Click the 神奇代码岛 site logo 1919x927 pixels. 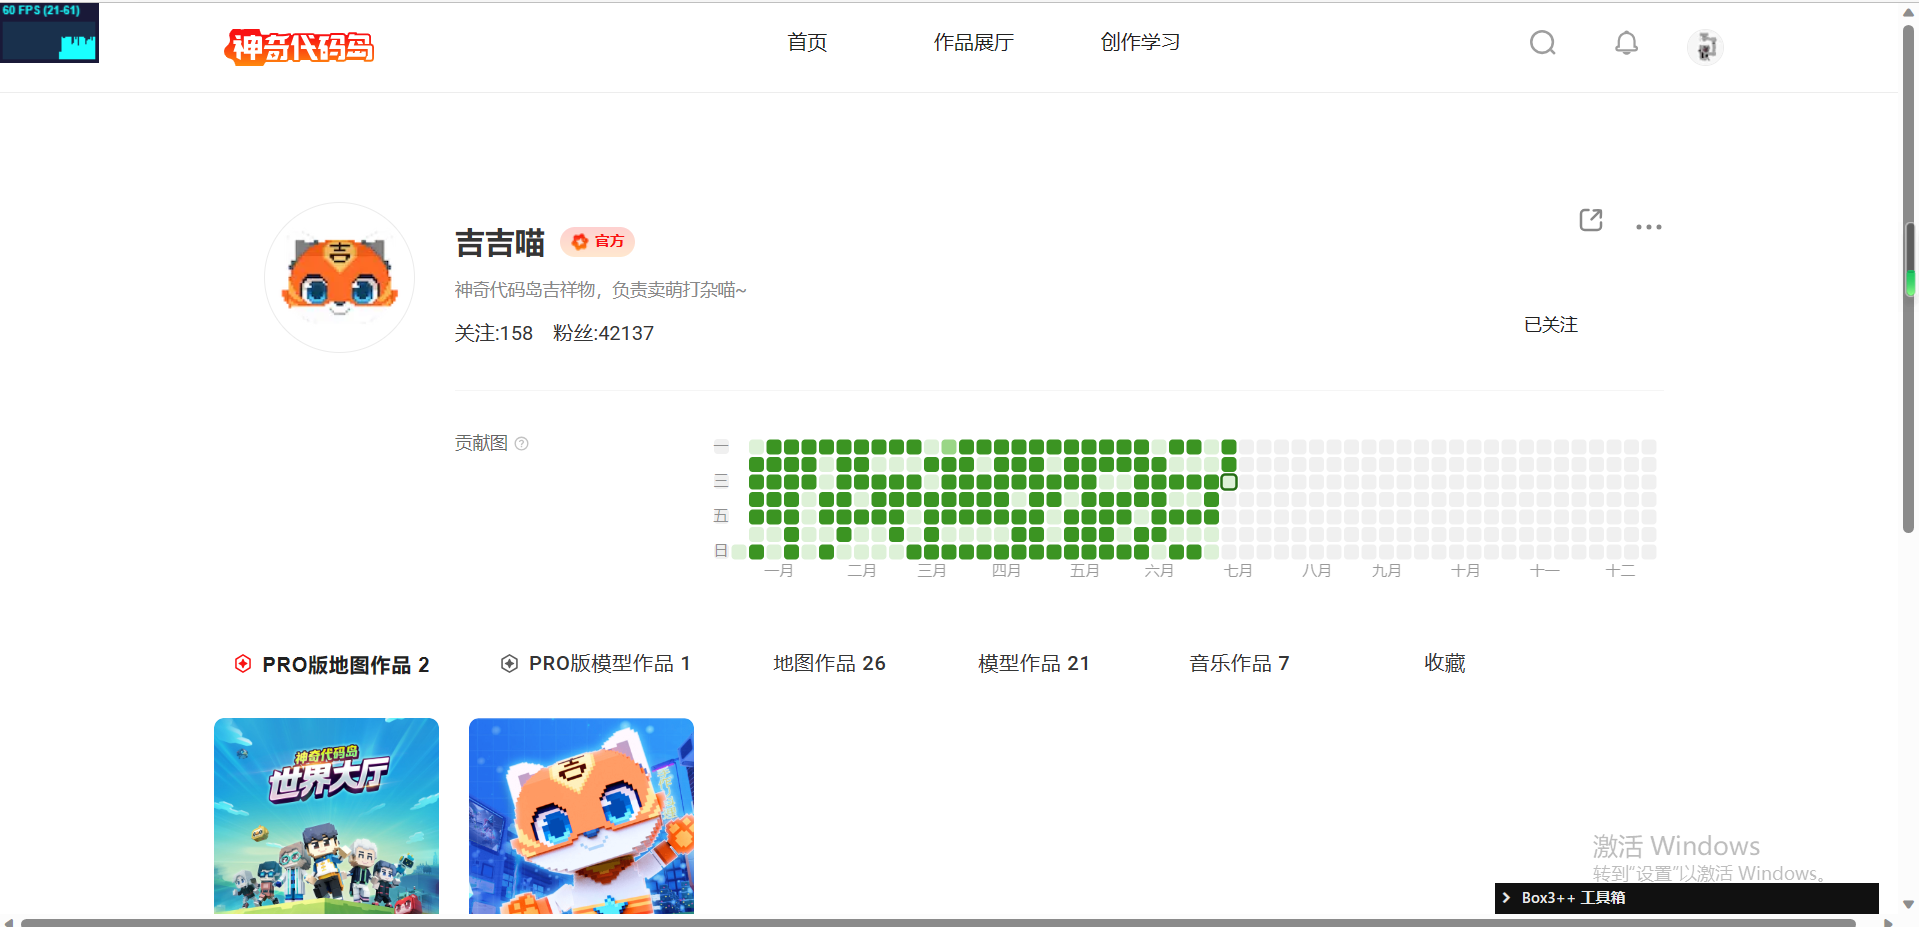pyautogui.click(x=299, y=46)
